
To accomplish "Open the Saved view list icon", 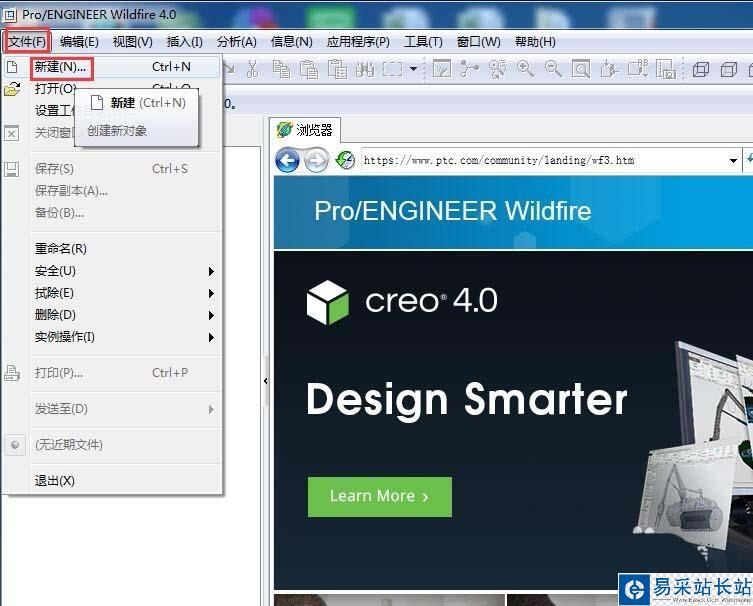I will point(638,69).
